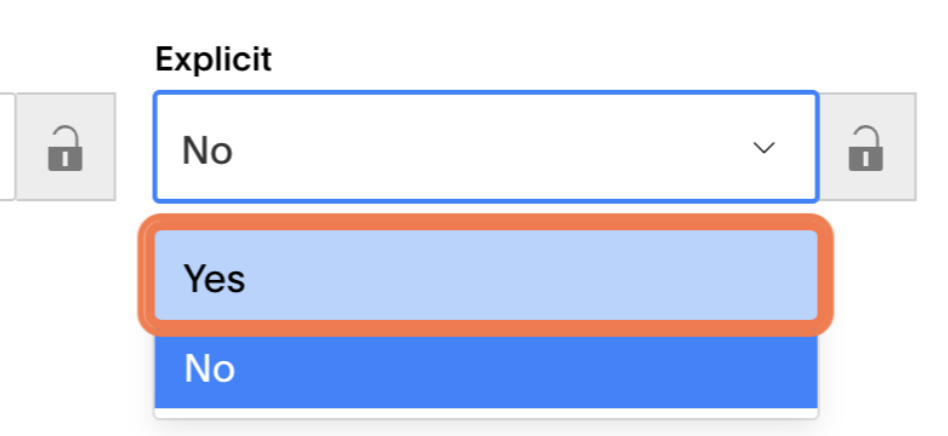Click the down arrow in the Explicit select
The image size is (948, 436).
click(764, 148)
